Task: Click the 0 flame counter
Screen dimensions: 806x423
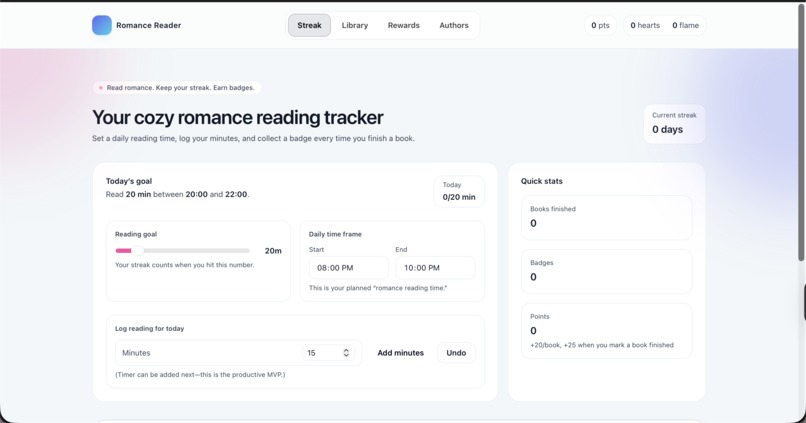Action: pyautogui.click(x=686, y=25)
